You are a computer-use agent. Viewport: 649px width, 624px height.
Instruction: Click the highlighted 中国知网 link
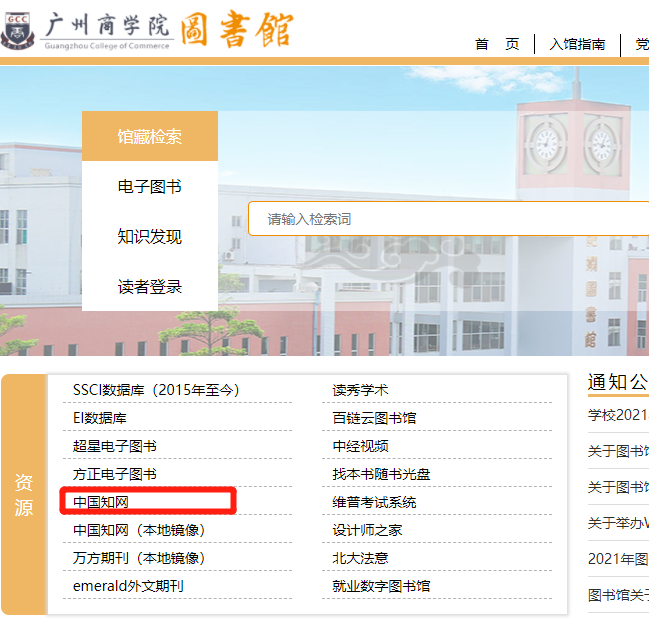(x=102, y=502)
